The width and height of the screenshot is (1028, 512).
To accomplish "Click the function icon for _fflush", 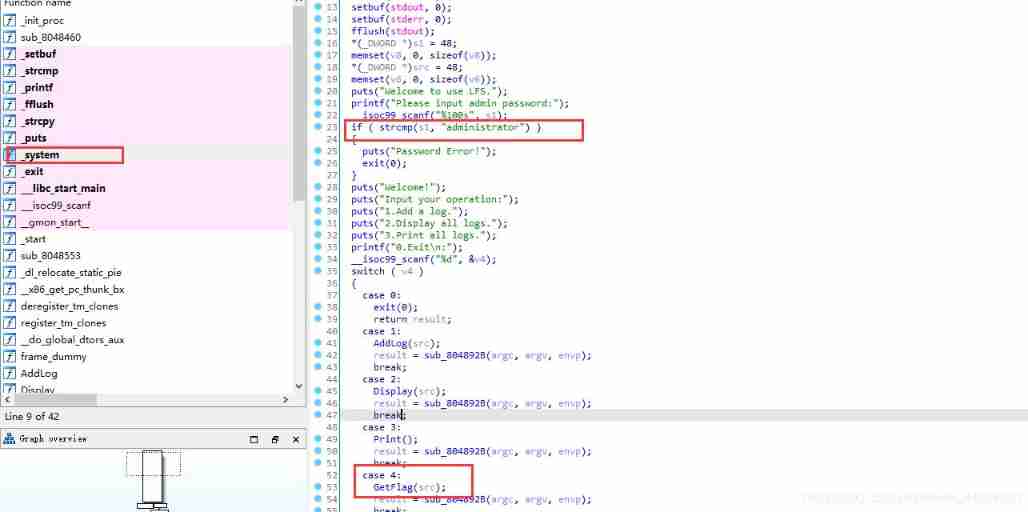I will [x=10, y=104].
